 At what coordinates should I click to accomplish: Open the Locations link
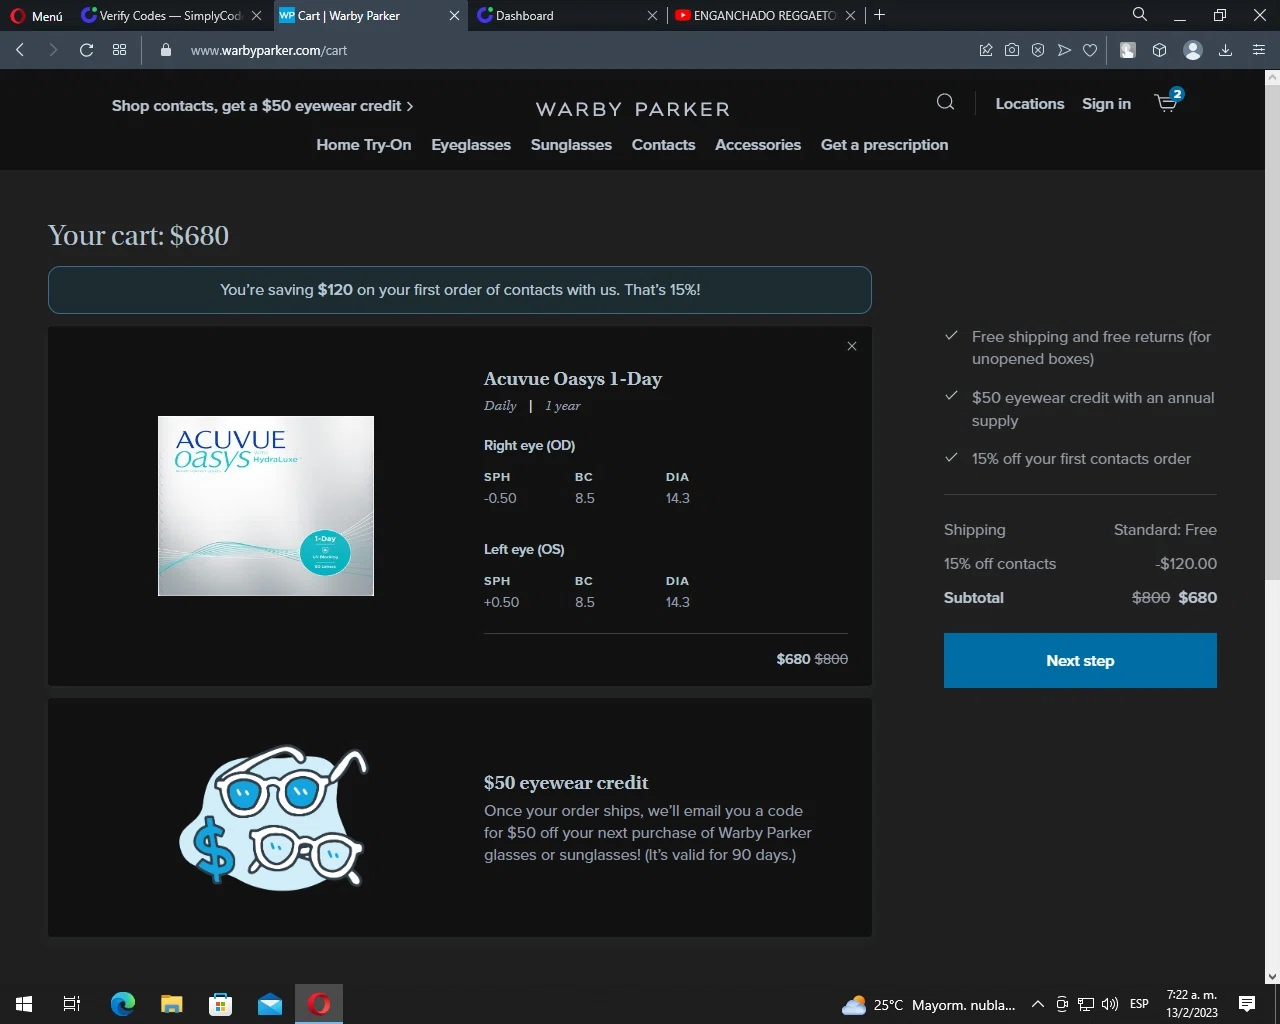click(x=1030, y=104)
